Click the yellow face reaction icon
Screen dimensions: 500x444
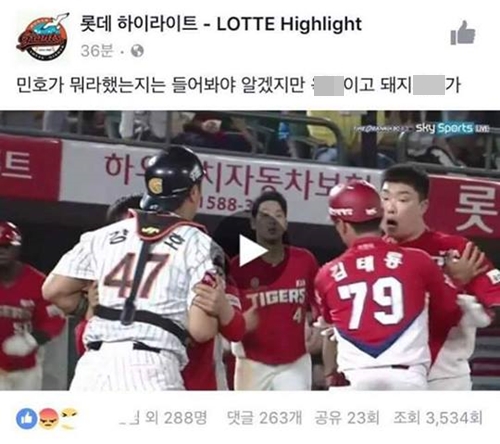[x=69, y=418]
